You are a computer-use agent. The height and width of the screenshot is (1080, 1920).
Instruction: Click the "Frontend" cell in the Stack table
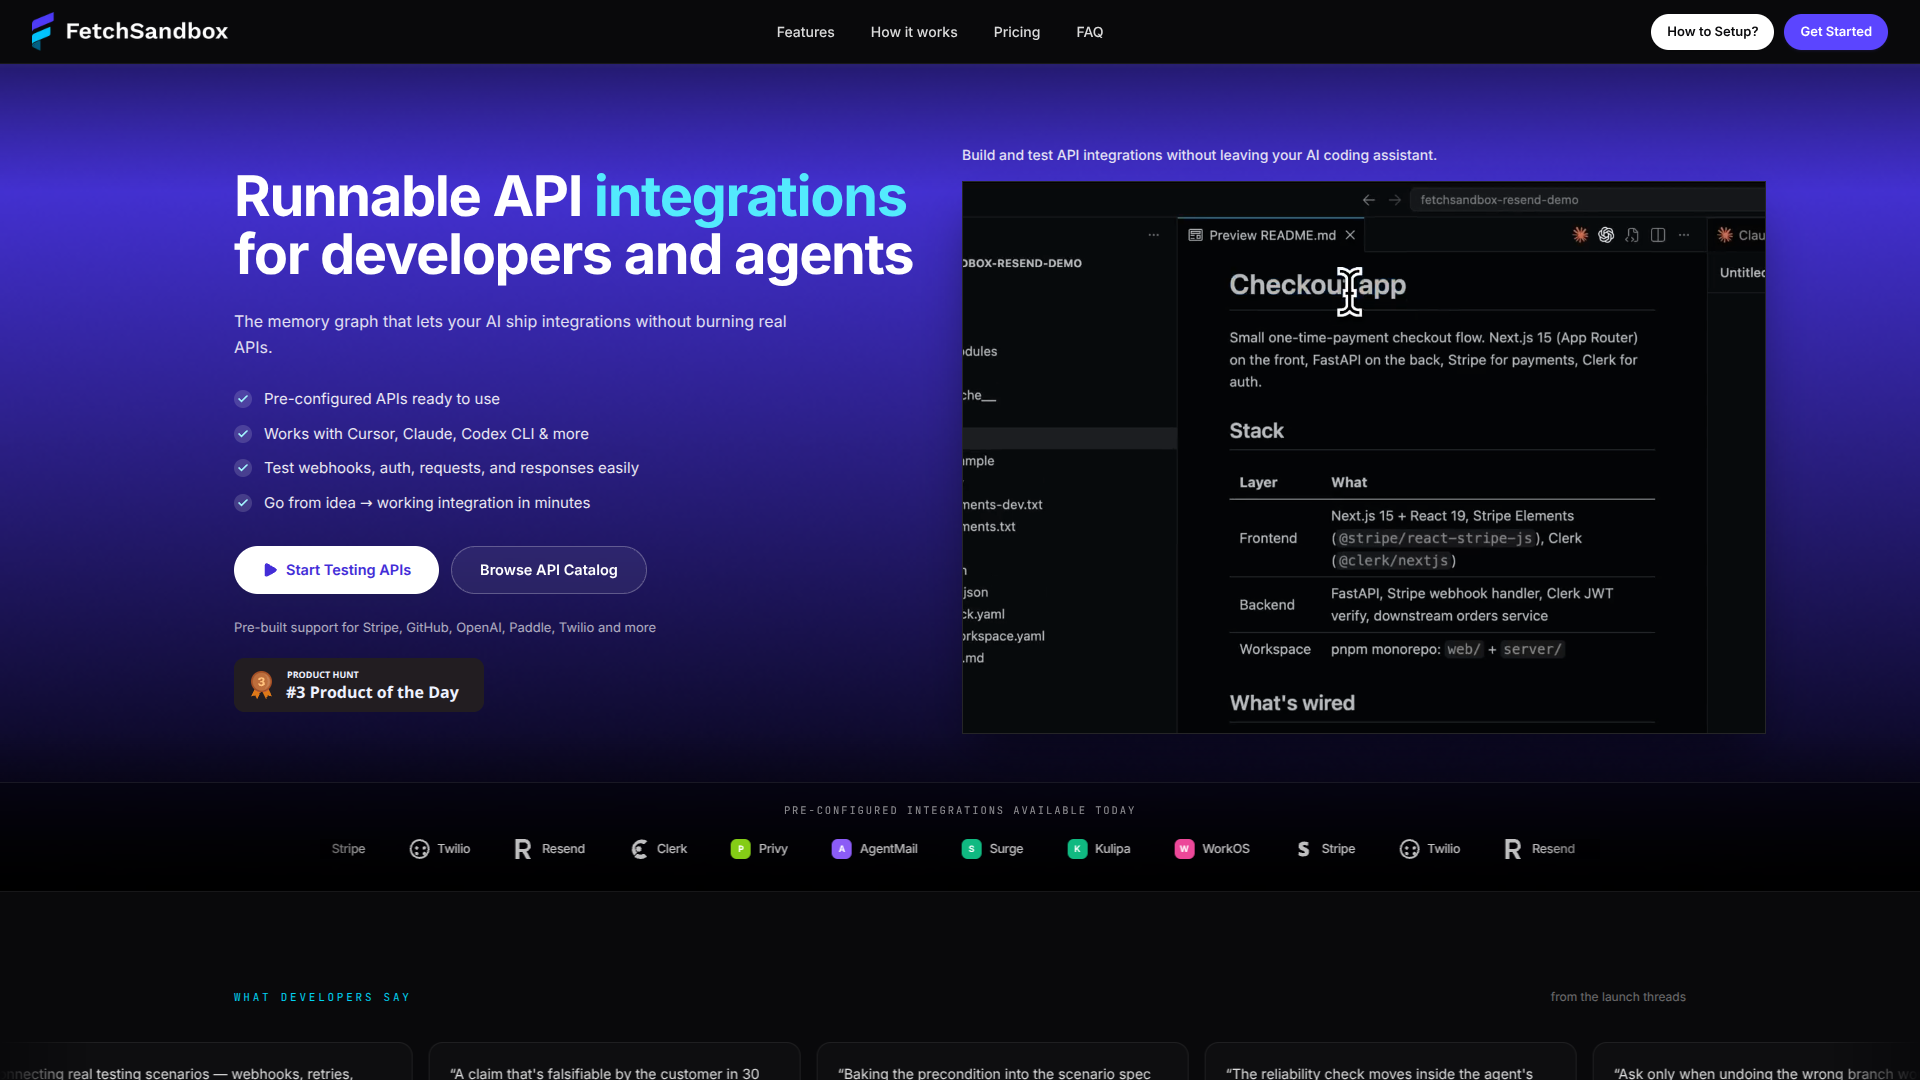(x=1268, y=538)
